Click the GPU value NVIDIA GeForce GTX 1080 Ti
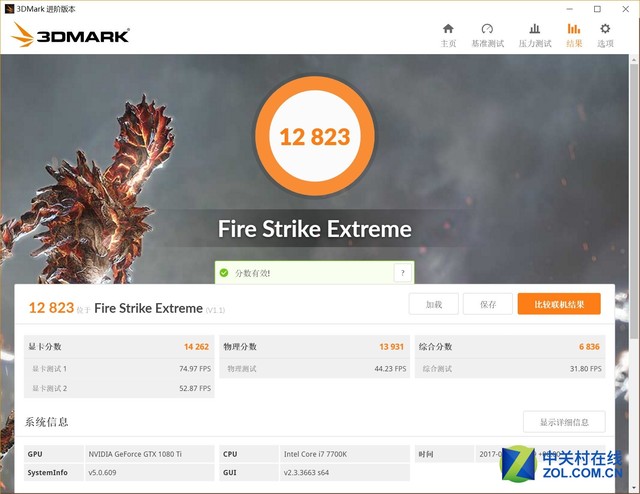Image resolution: width=640 pixels, height=494 pixels. [x=135, y=454]
